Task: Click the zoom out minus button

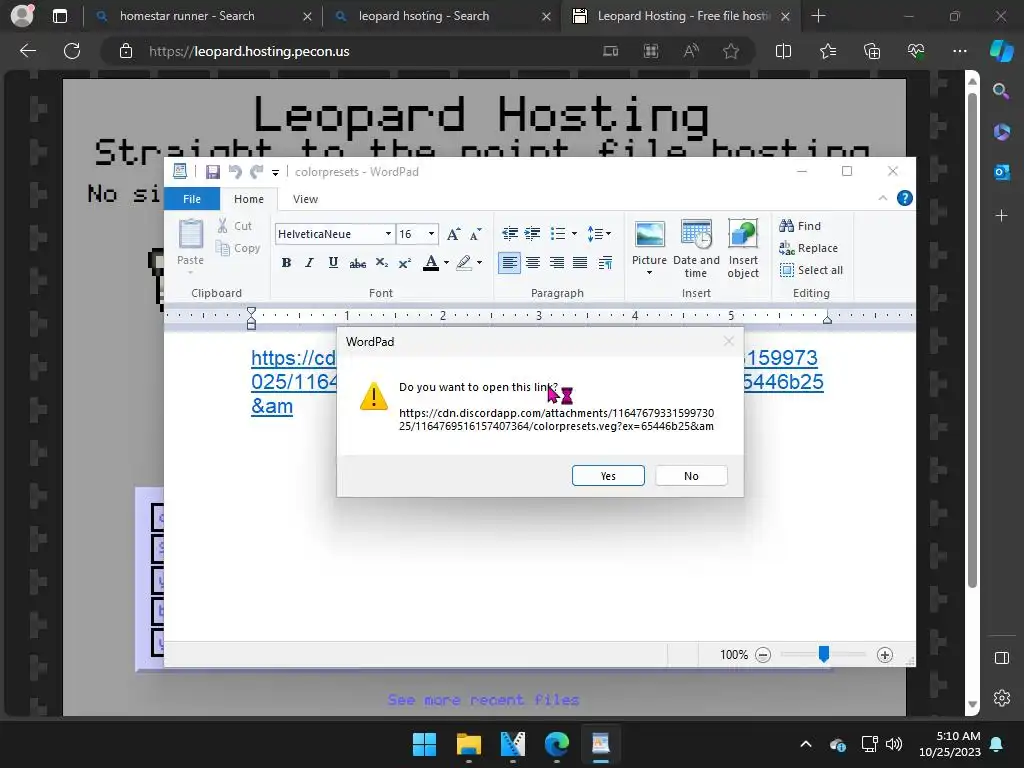Action: (763, 654)
